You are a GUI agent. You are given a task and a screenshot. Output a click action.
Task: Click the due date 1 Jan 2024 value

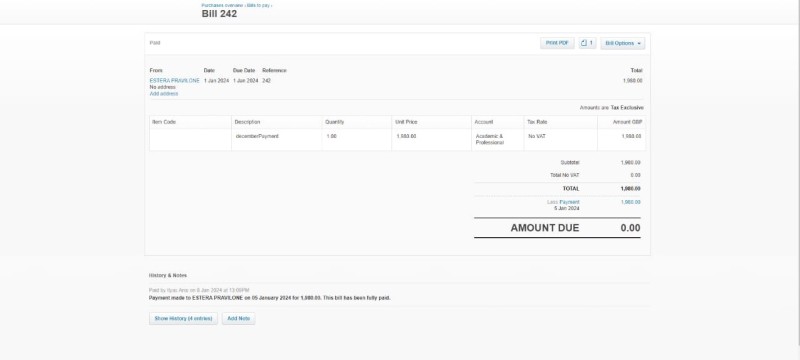click(245, 81)
